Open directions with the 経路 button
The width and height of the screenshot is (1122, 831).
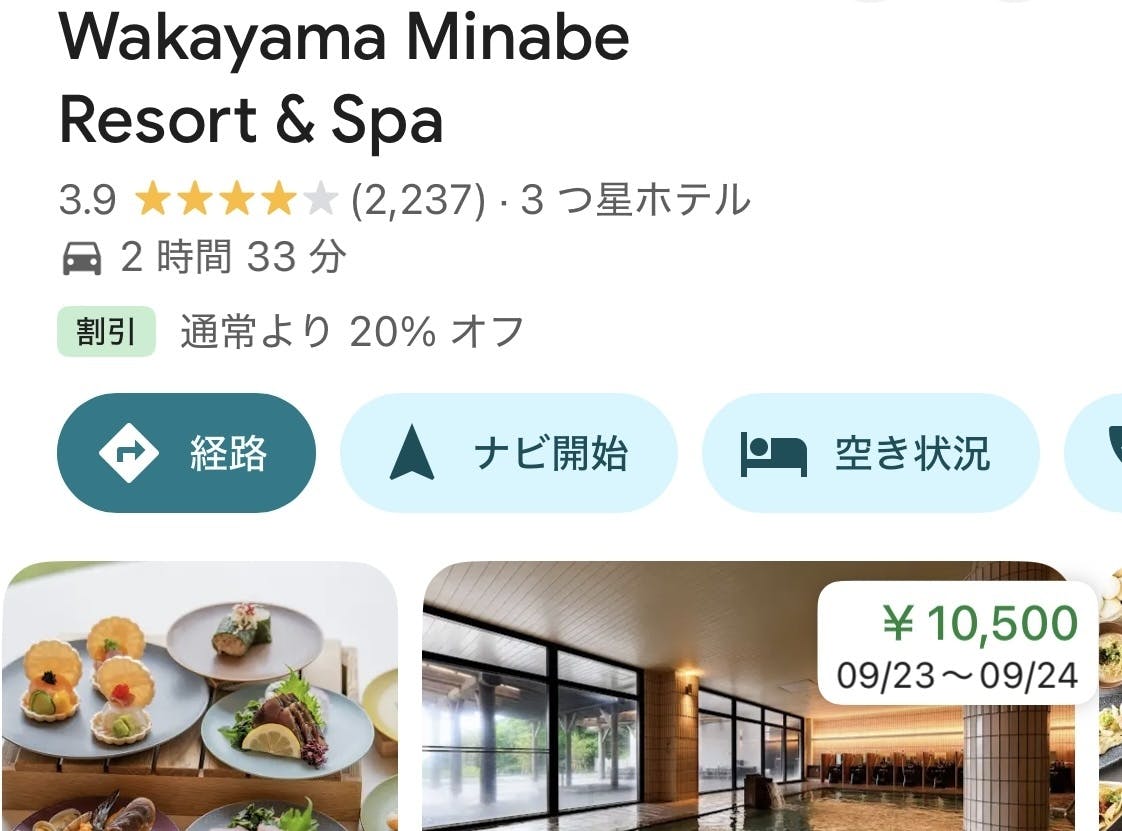186,452
